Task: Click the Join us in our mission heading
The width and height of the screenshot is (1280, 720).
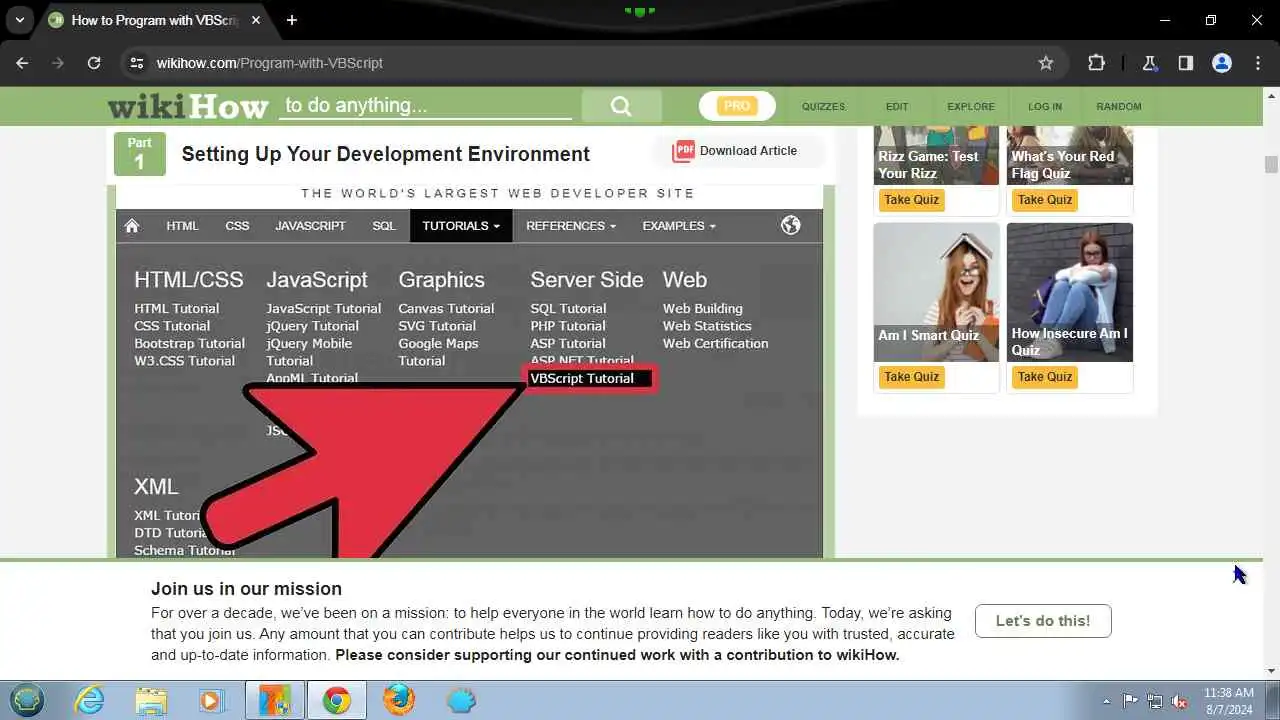Action: pos(246,589)
